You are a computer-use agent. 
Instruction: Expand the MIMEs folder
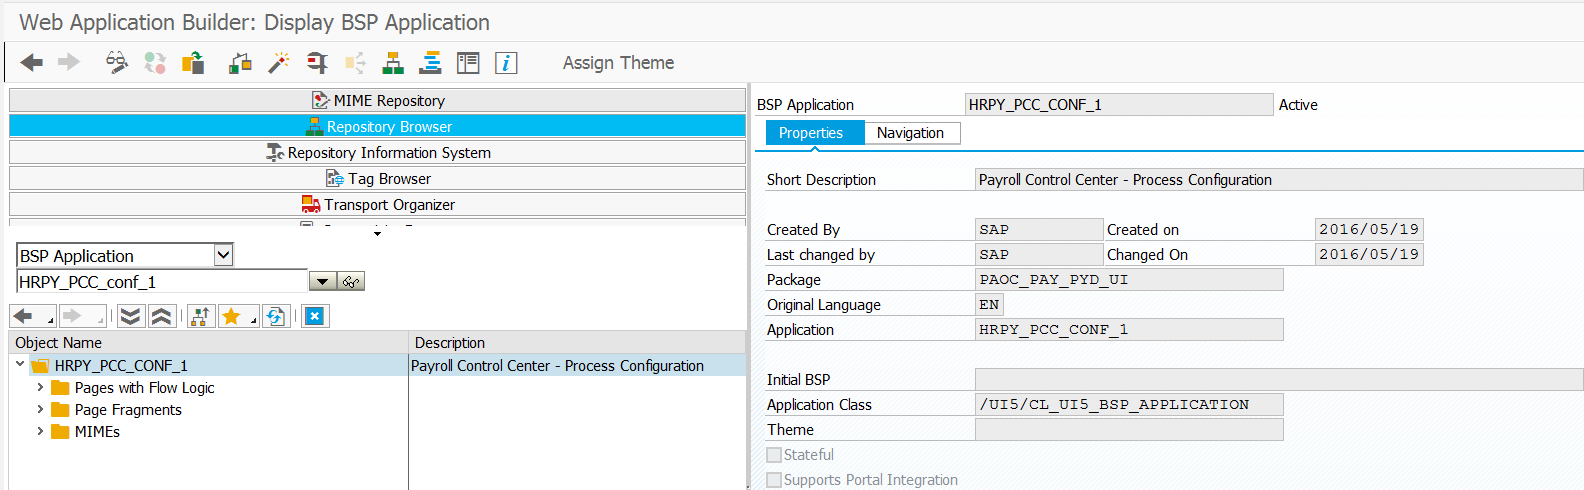40,431
